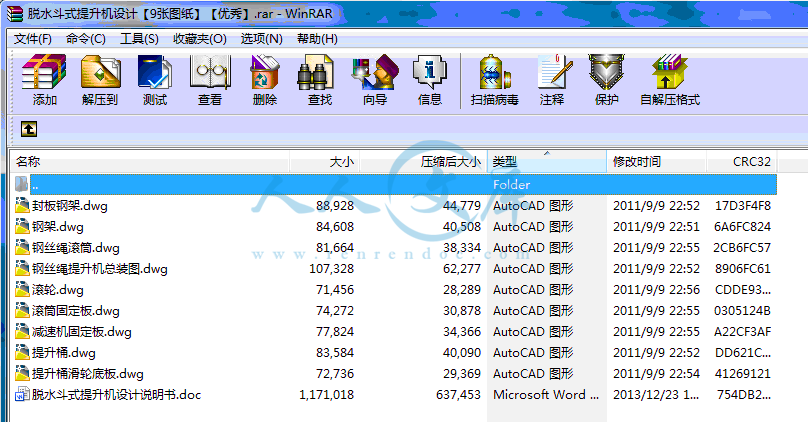Sort by the CRC32 column header
The width and height of the screenshot is (808, 422).
742,162
